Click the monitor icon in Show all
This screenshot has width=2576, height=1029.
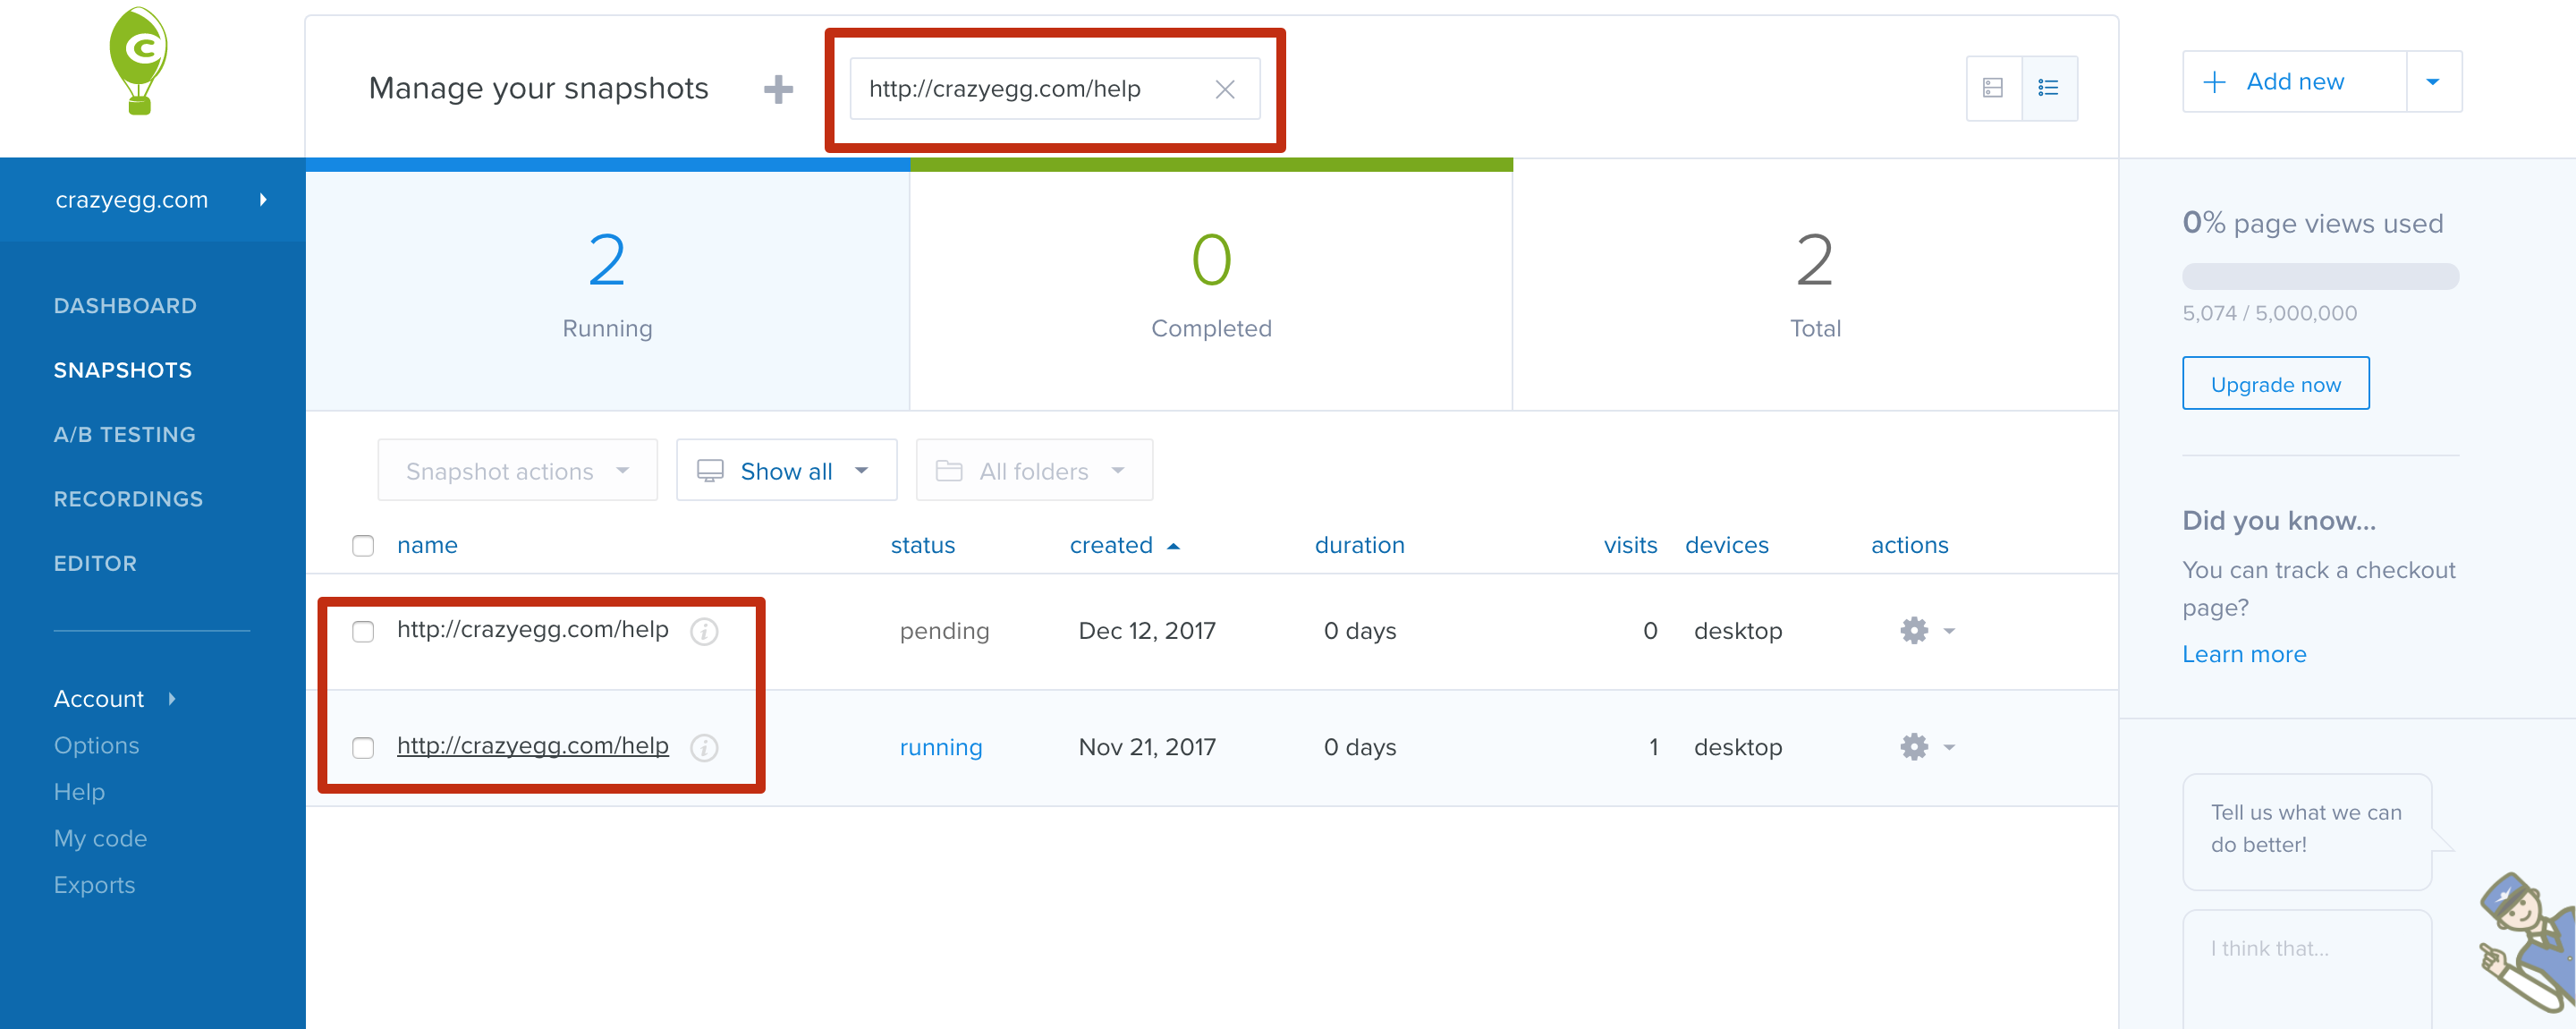[710, 471]
